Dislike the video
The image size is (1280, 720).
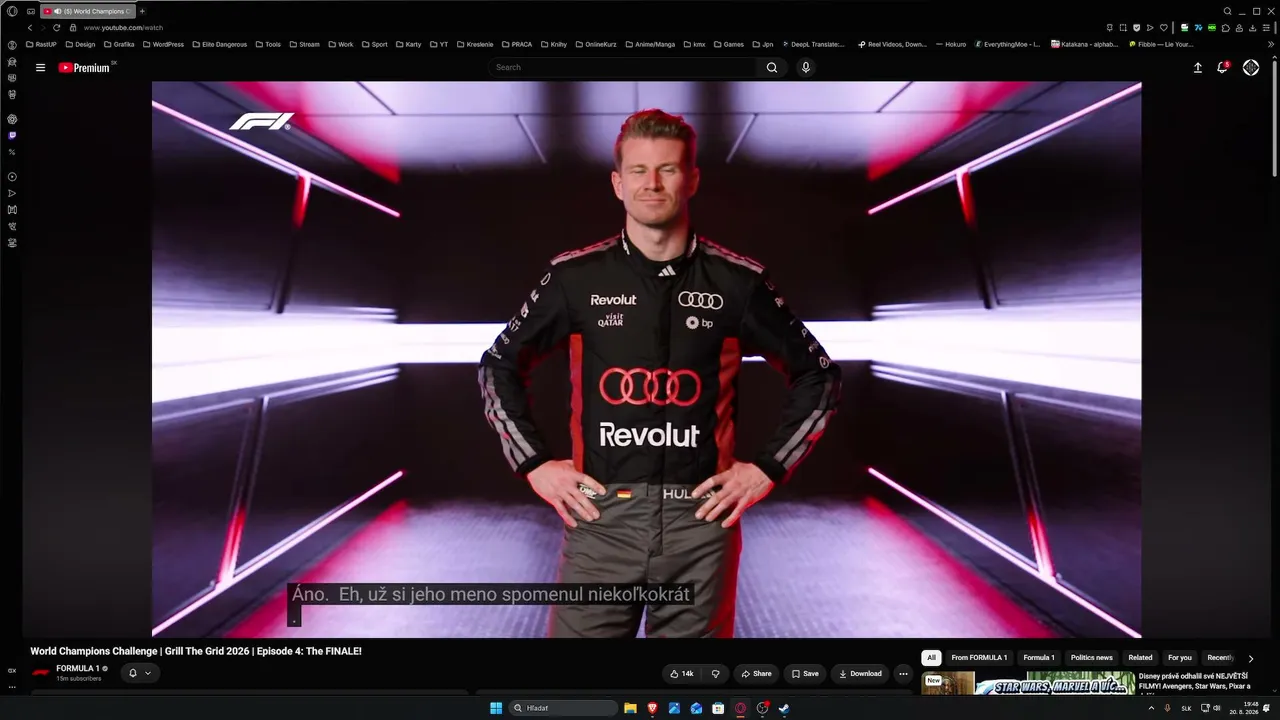point(715,674)
